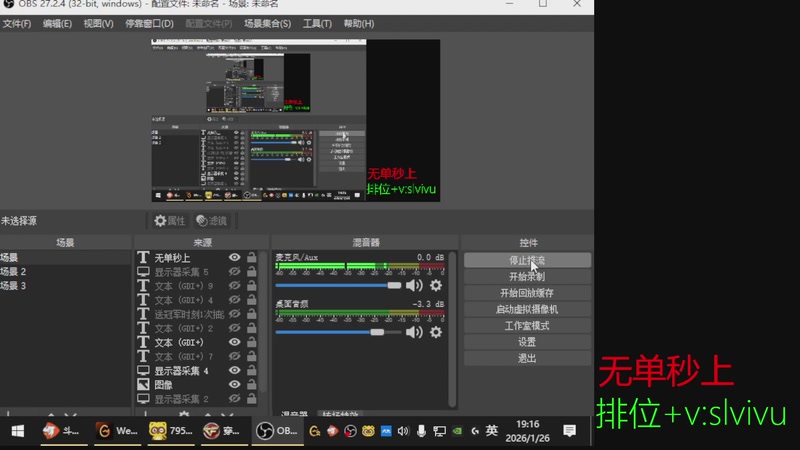
Task: Click the audio mixer vertical scrollbar
Action: pyautogui.click(x=452, y=329)
